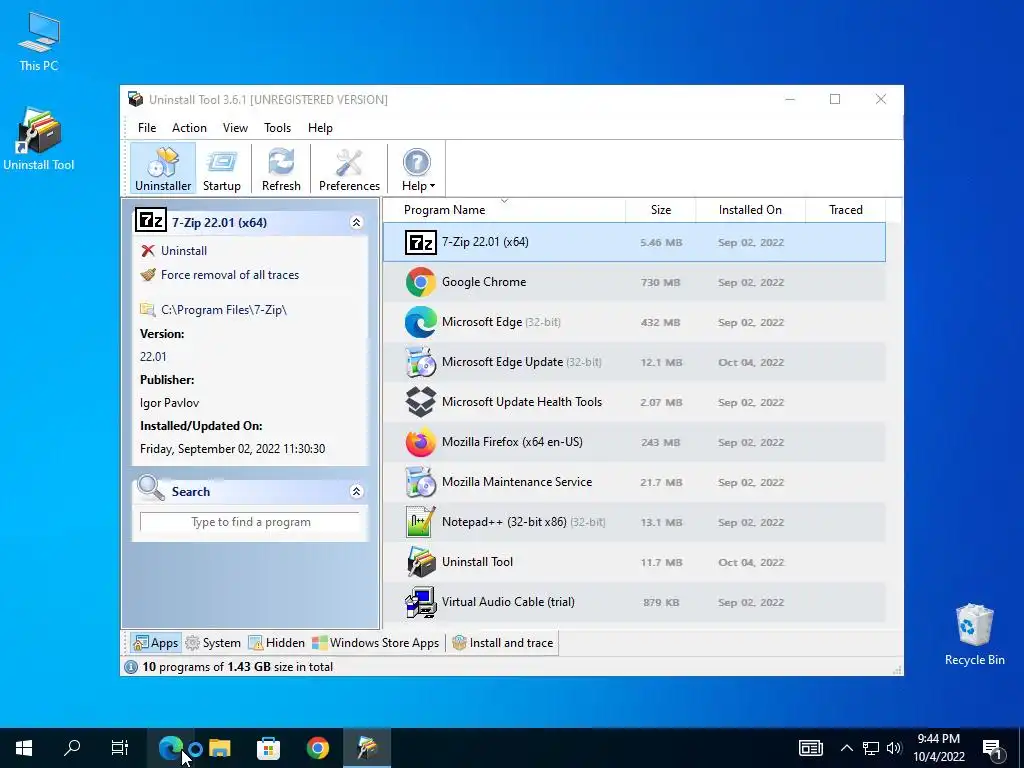
Task: Open the notification center icon
Action: (993, 748)
